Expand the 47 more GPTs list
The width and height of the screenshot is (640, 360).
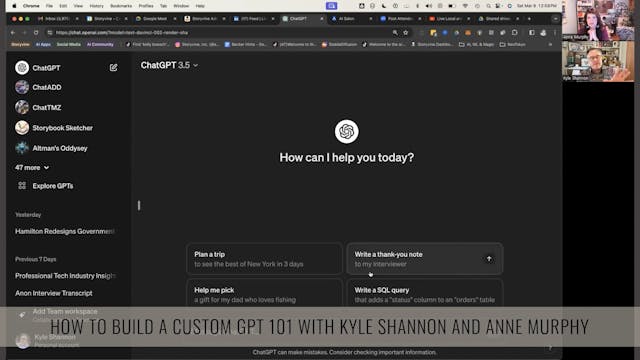(x=32, y=168)
